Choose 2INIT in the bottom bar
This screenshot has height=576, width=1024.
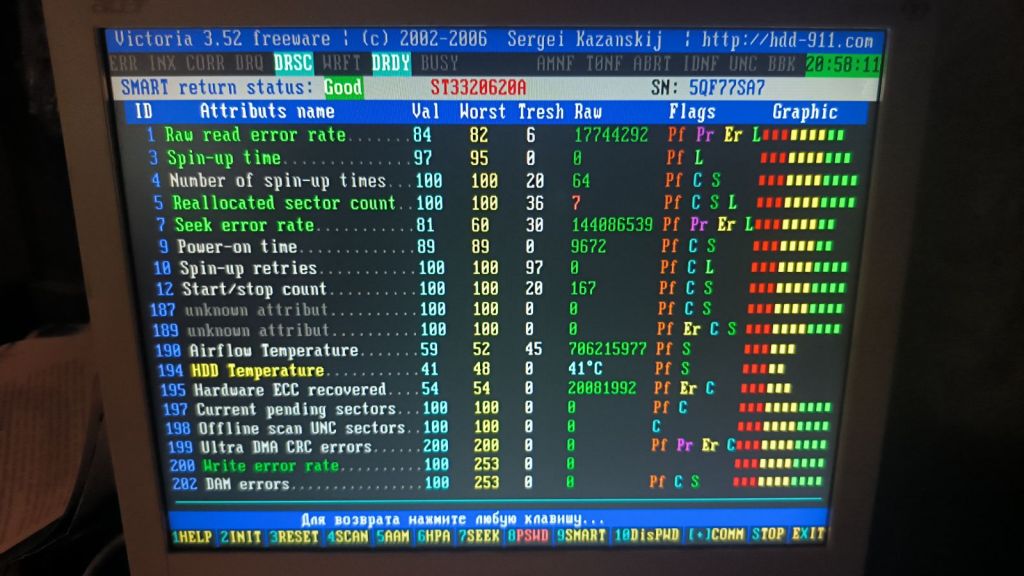pos(241,537)
